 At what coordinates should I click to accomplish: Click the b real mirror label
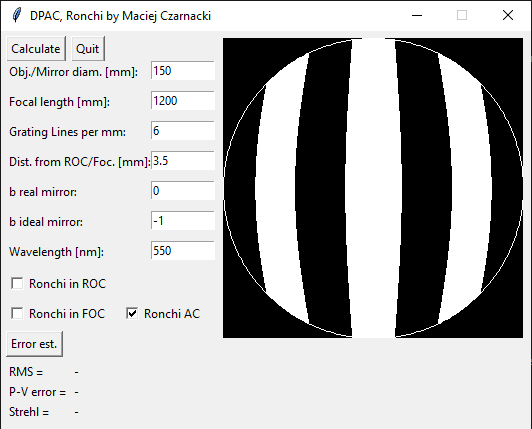click(x=43, y=192)
